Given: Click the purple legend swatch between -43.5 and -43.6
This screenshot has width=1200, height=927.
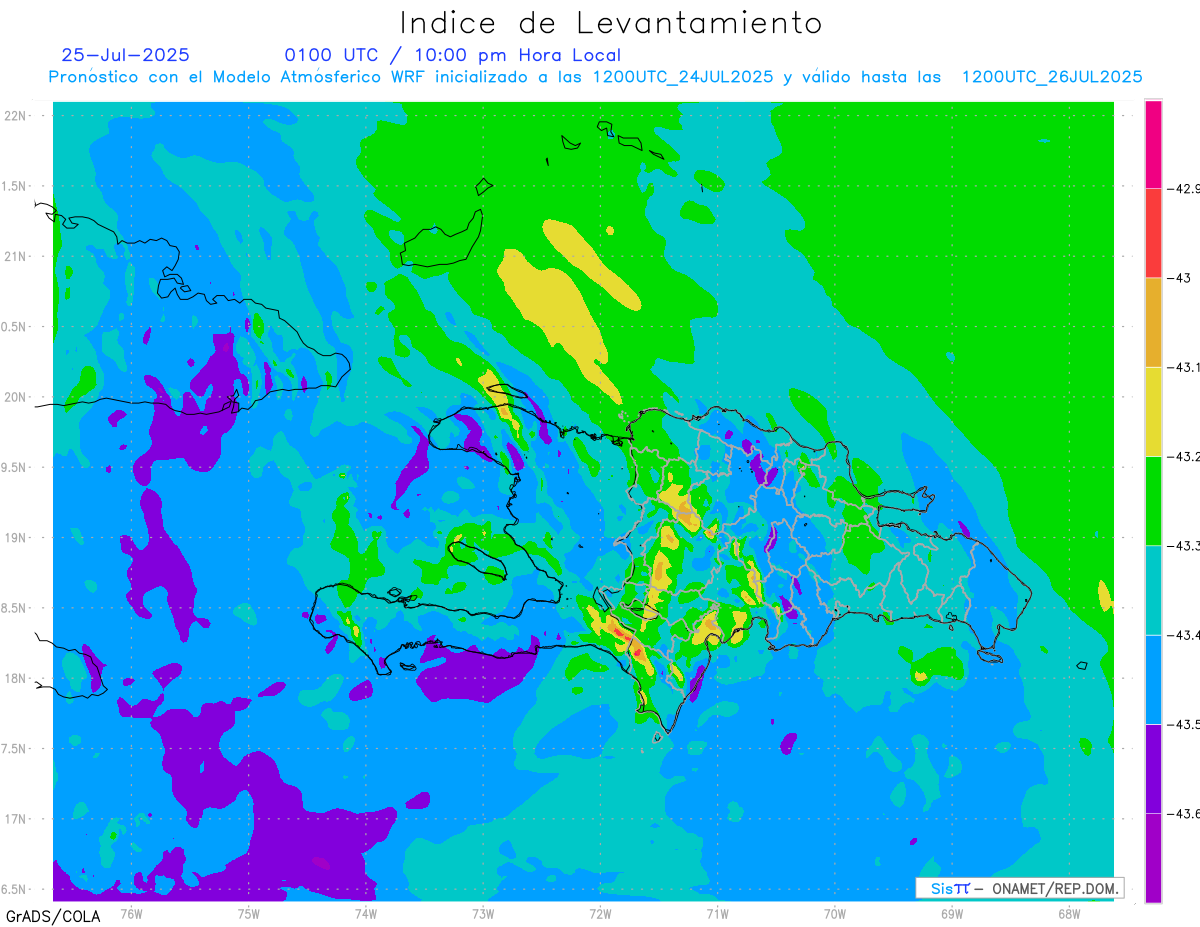Looking at the screenshot, I should coord(1153,767).
